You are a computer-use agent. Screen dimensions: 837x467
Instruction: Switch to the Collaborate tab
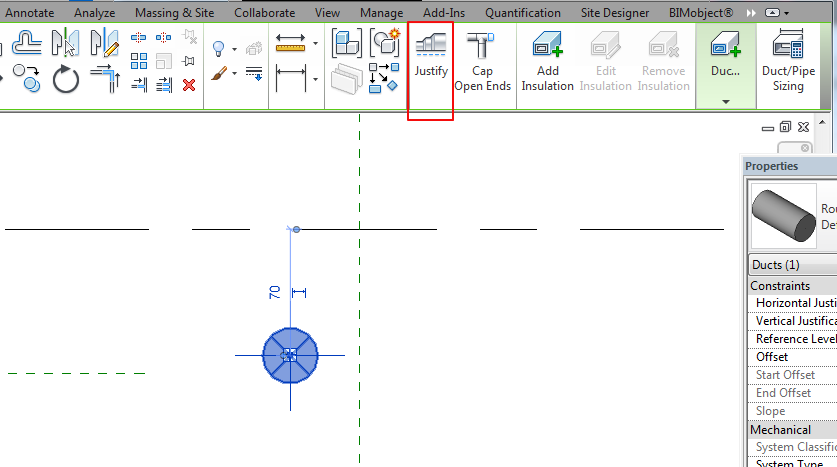(x=264, y=13)
